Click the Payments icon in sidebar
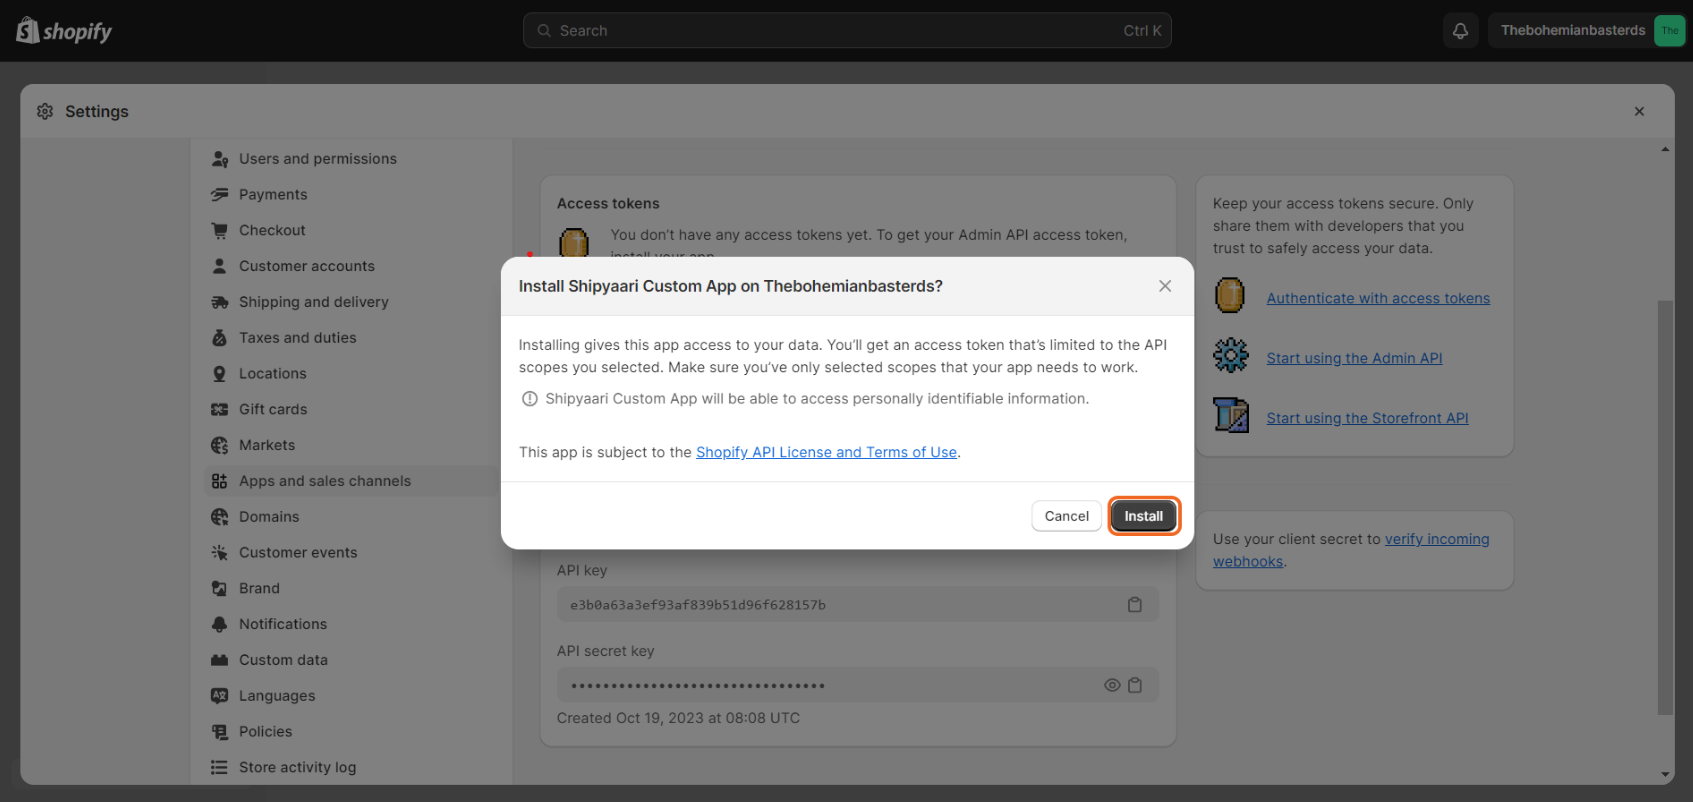The image size is (1693, 802). point(220,195)
